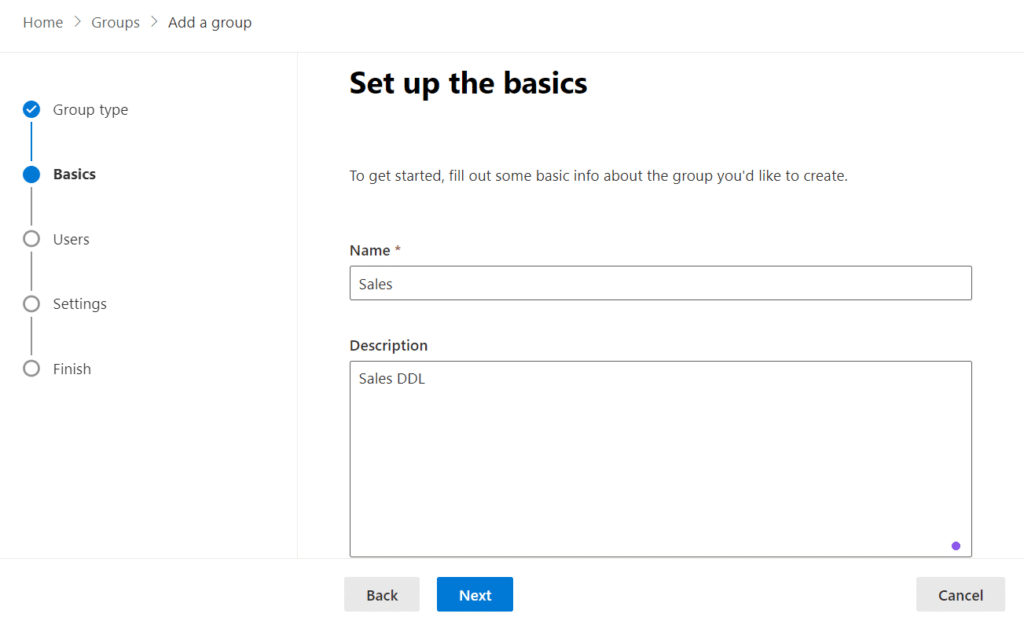Click the Back button
Viewport: 1024px width, 621px height.
coord(382,594)
